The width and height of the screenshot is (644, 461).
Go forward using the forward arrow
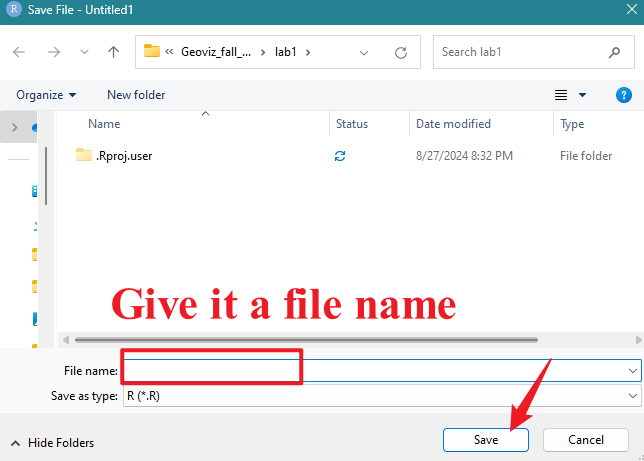point(53,52)
